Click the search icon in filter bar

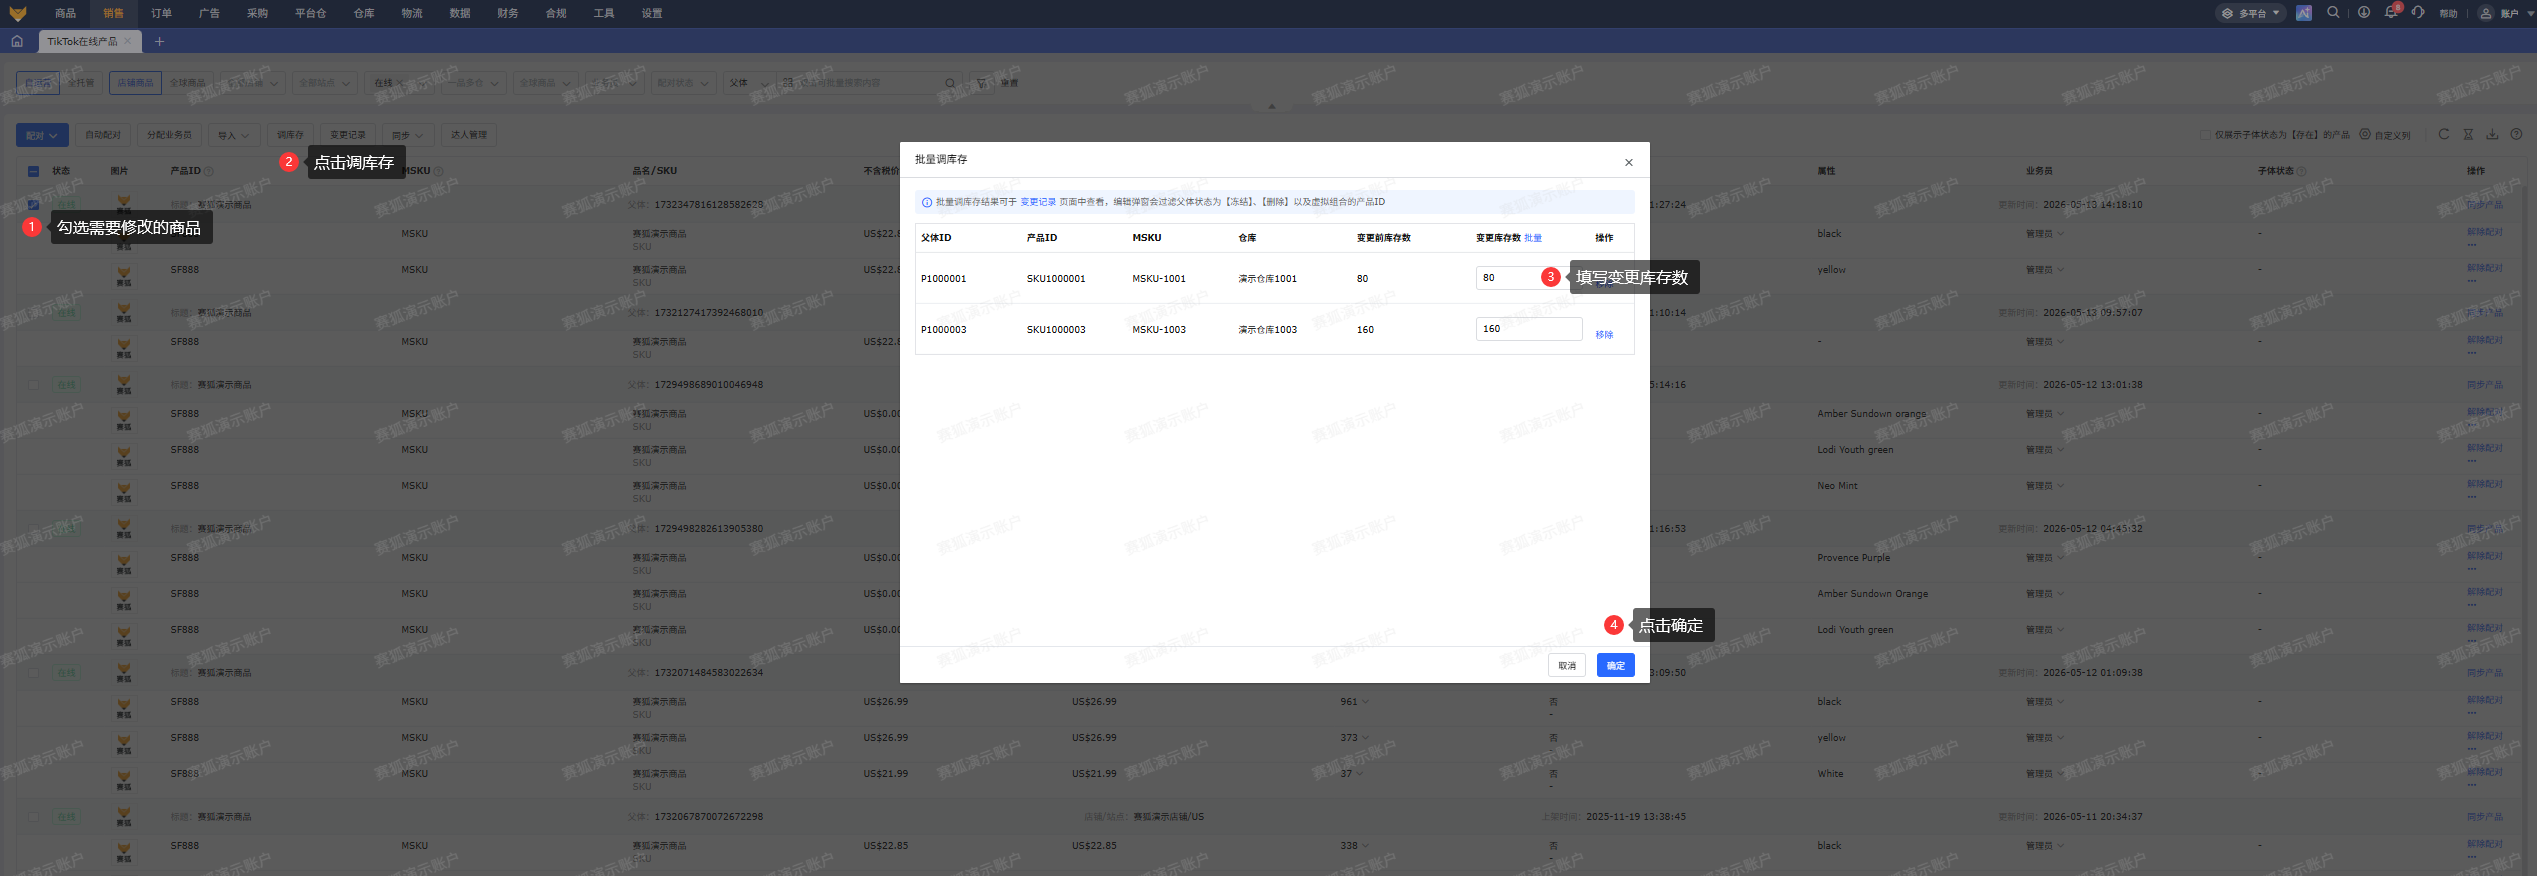point(950,83)
